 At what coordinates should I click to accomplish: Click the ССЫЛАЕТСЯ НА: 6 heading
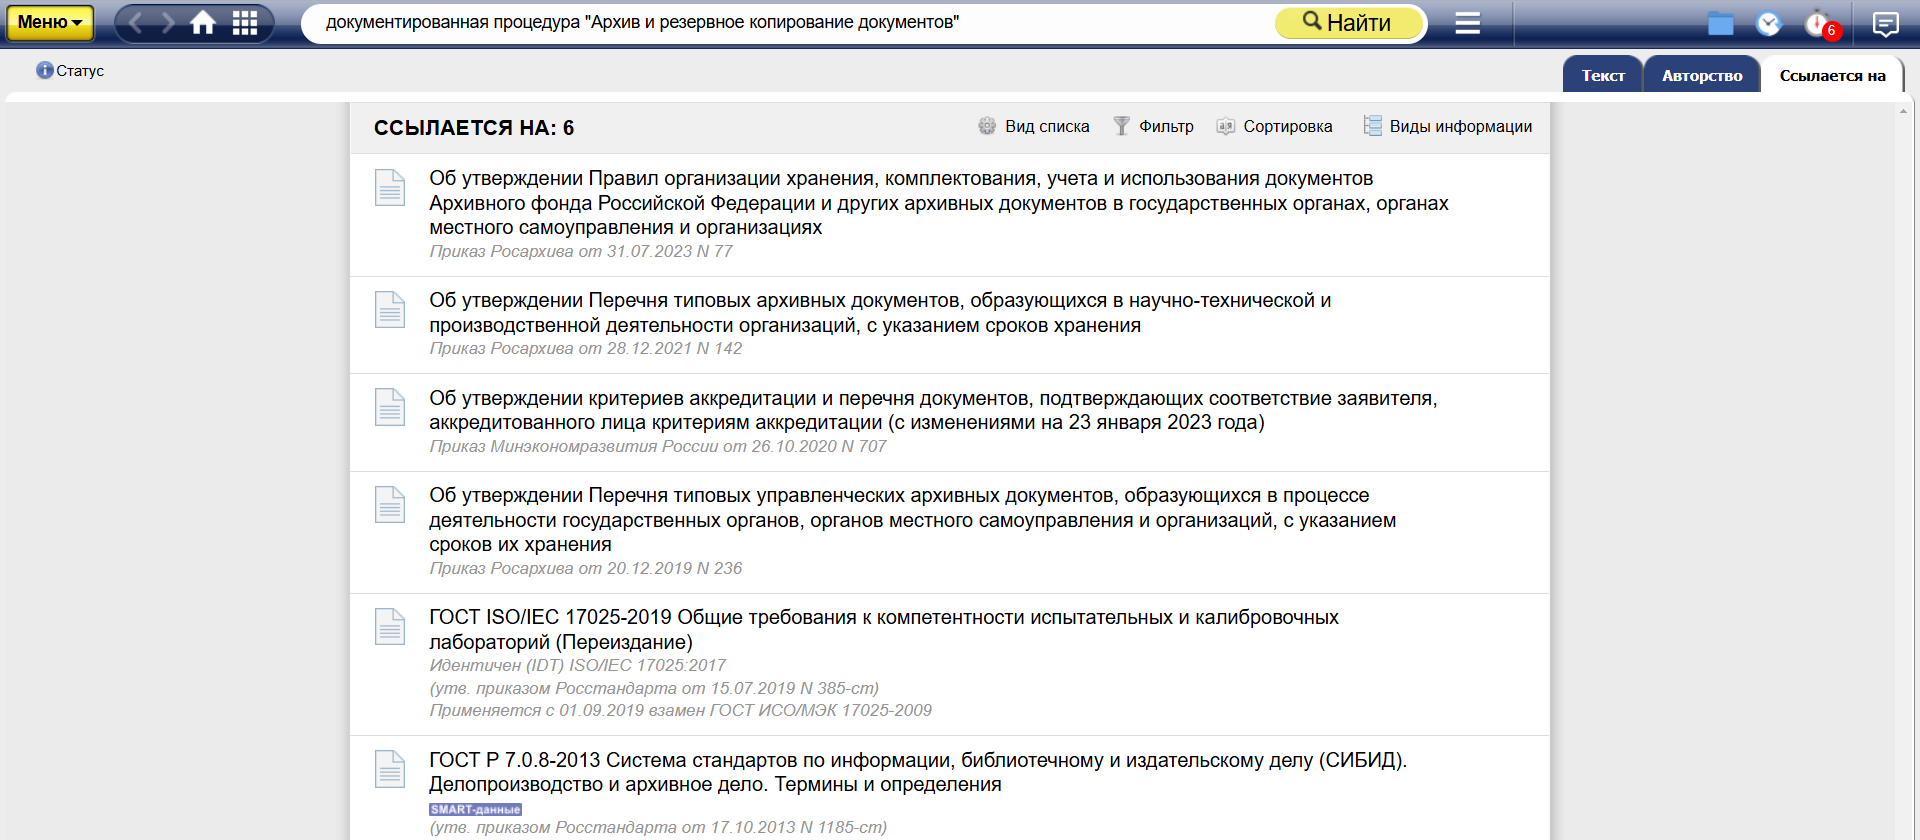coord(474,128)
